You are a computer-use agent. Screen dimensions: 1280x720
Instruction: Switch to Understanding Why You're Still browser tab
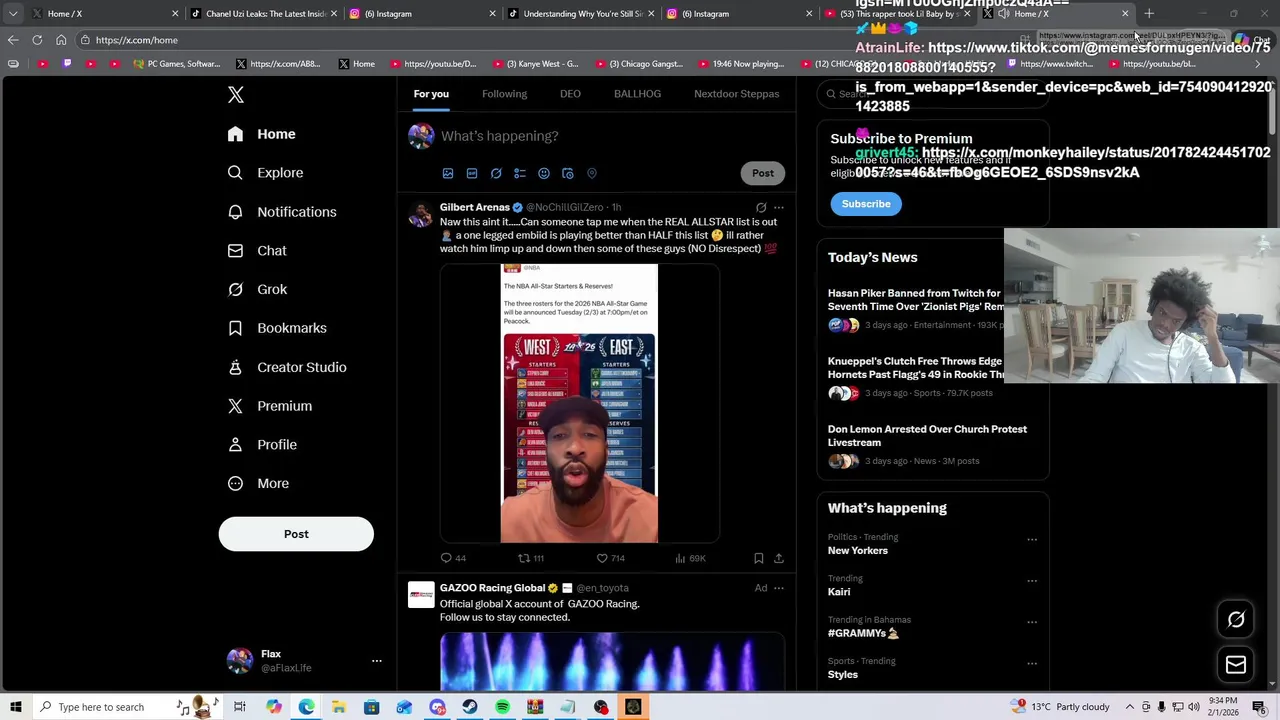[580, 14]
